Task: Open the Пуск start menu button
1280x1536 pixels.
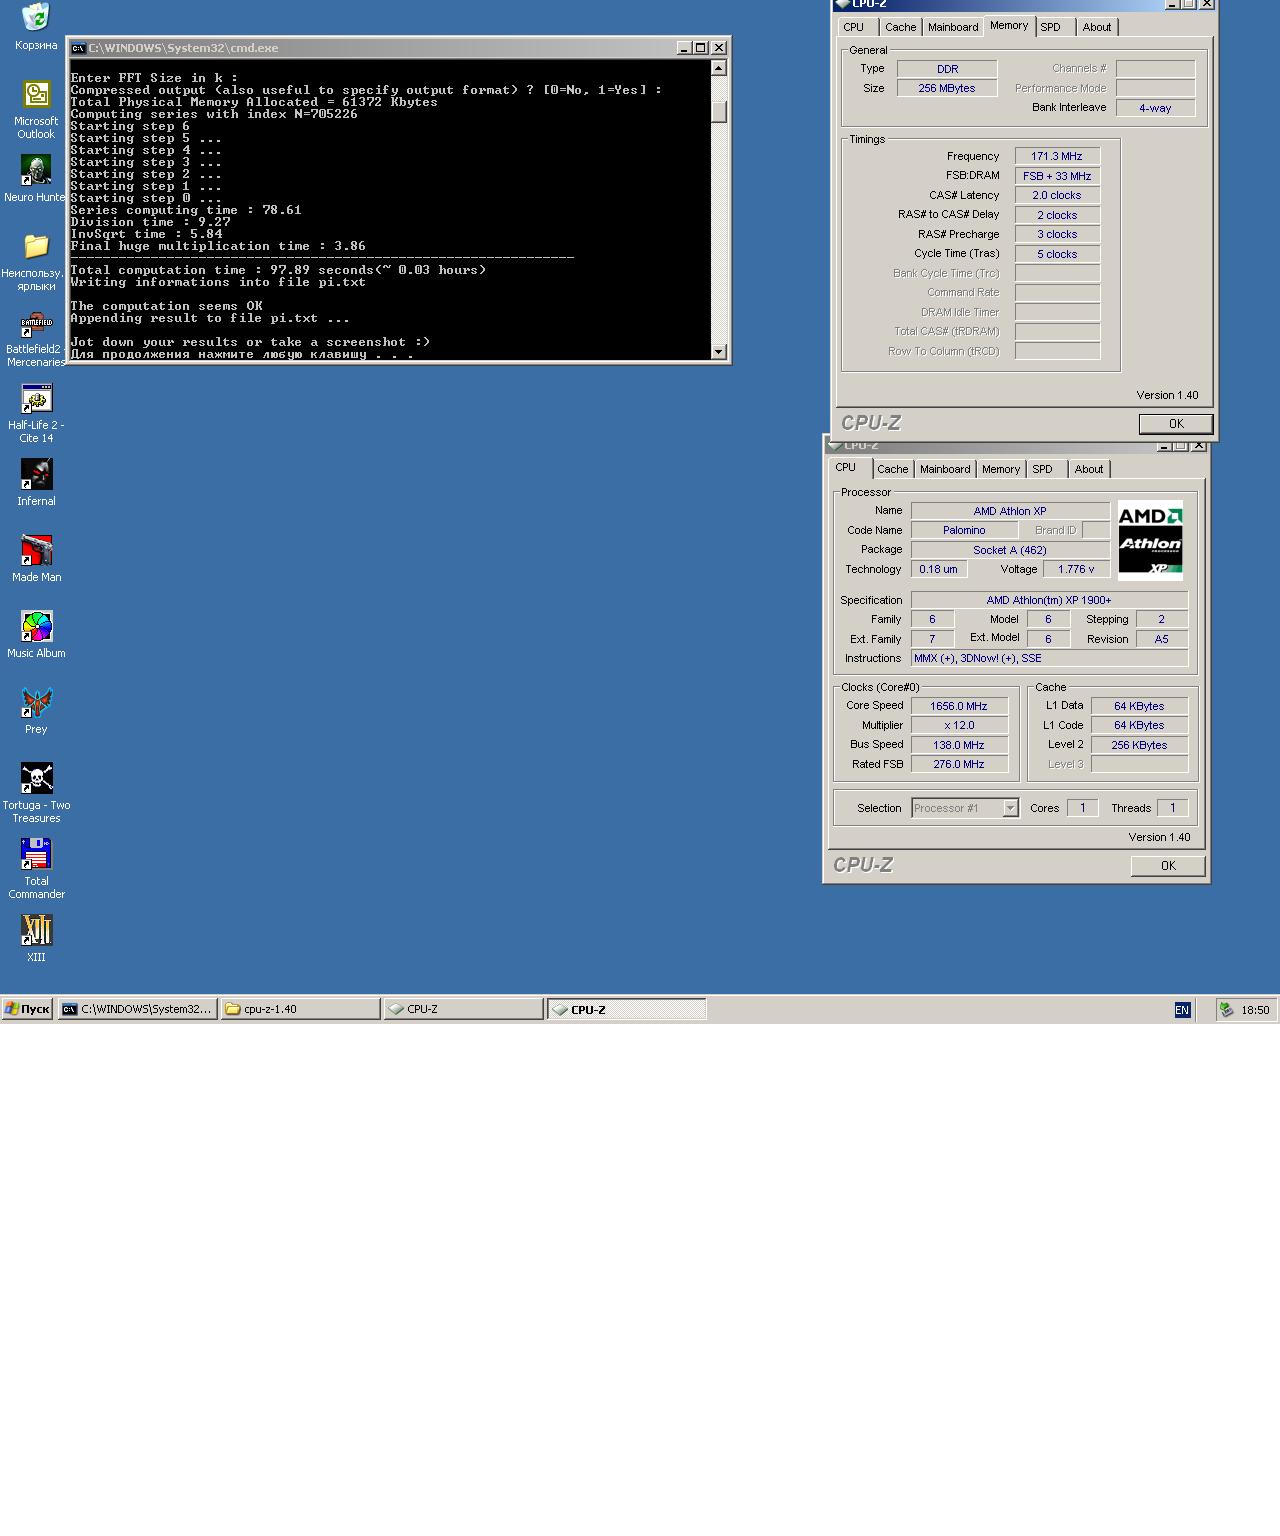Action: tap(27, 1009)
